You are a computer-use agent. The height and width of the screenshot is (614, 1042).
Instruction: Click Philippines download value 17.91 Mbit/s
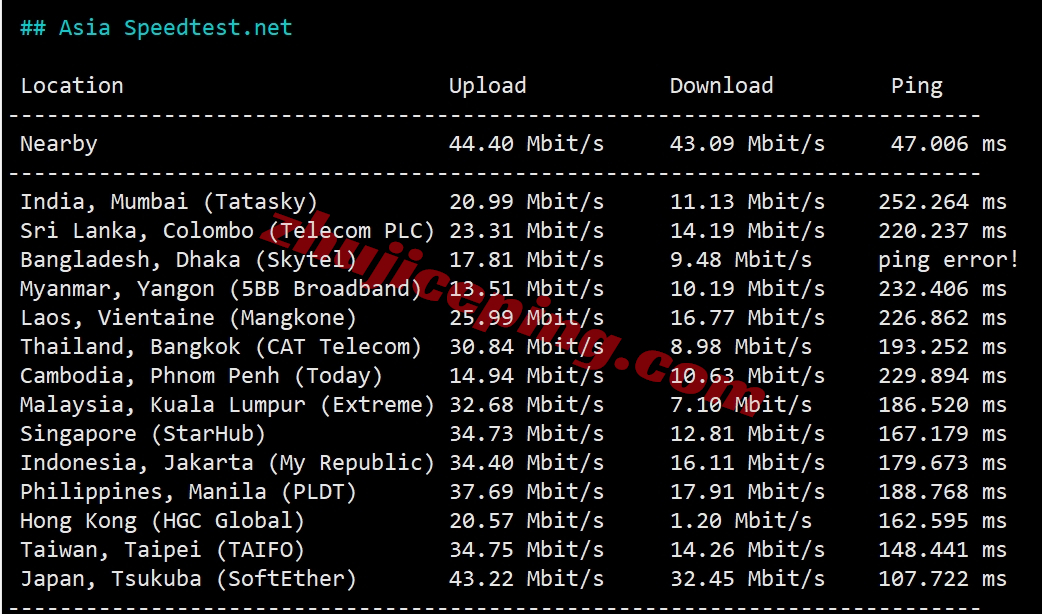tap(747, 491)
